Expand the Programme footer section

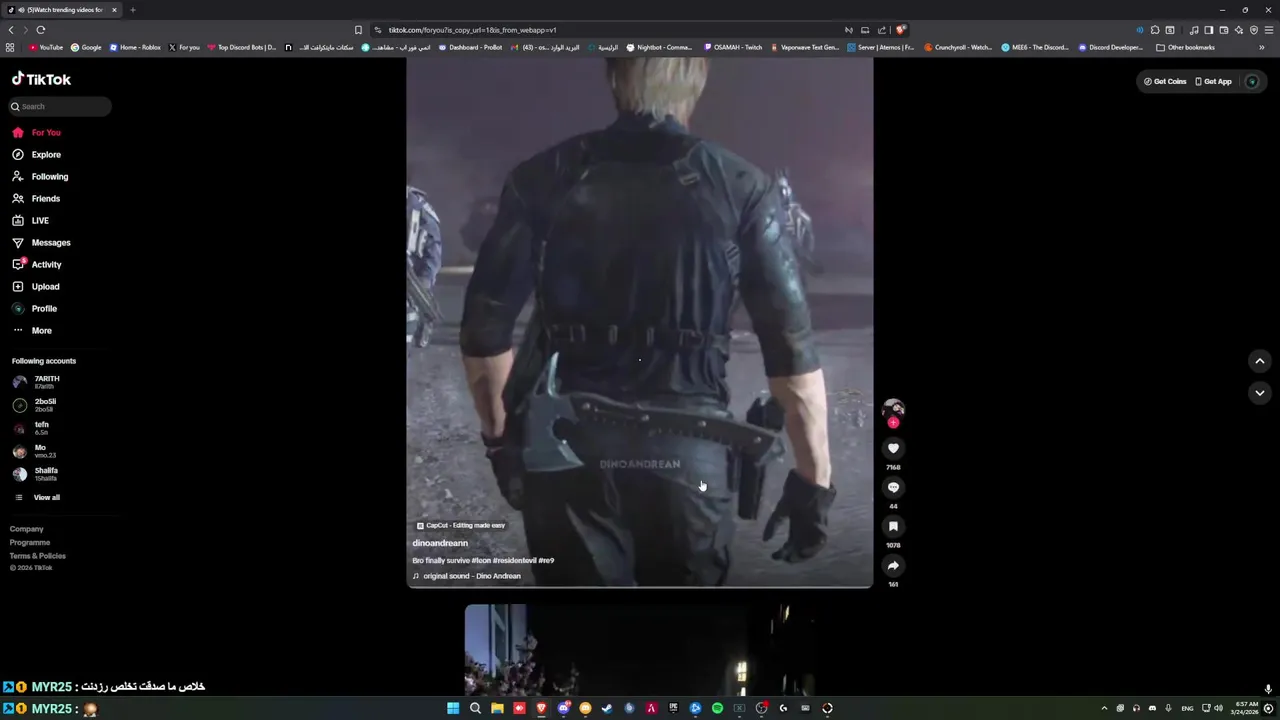(30, 542)
